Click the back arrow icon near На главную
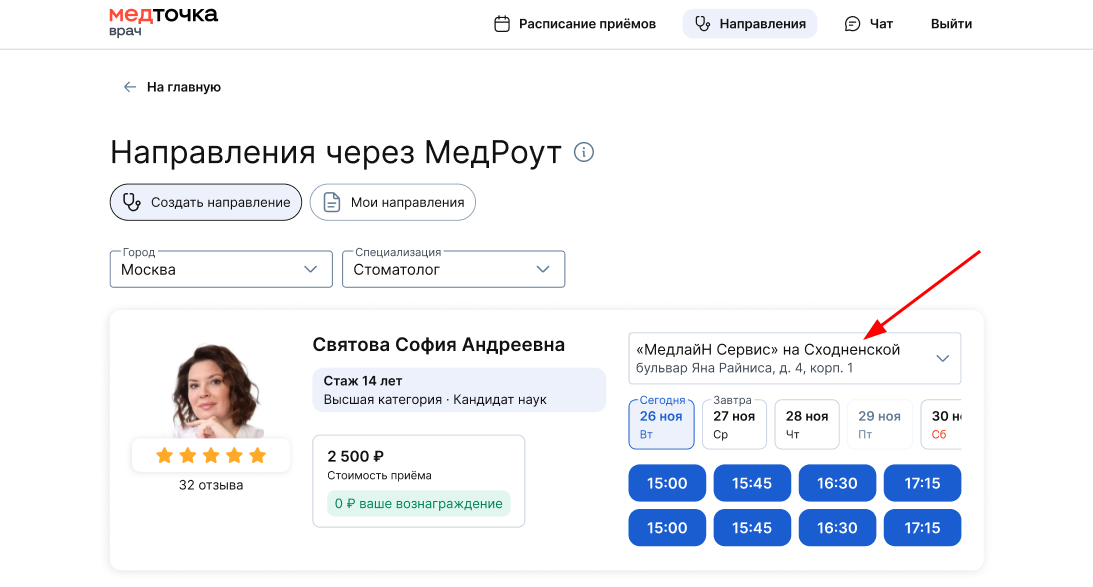This screenshot has width=1093, height=587. point(129,87)
